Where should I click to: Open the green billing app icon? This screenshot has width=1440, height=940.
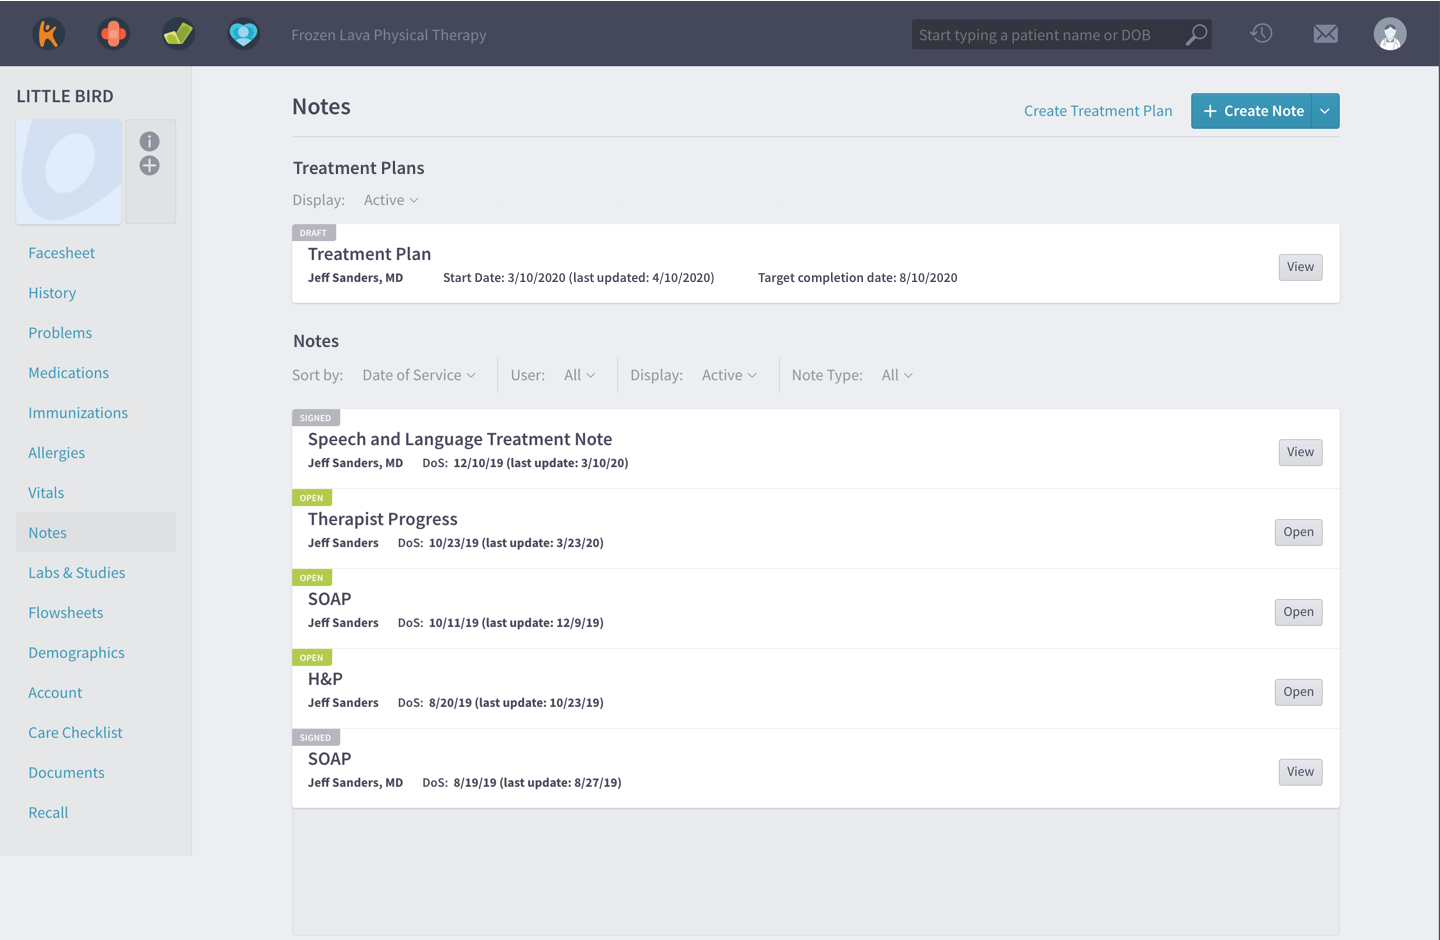pos(178,34)
